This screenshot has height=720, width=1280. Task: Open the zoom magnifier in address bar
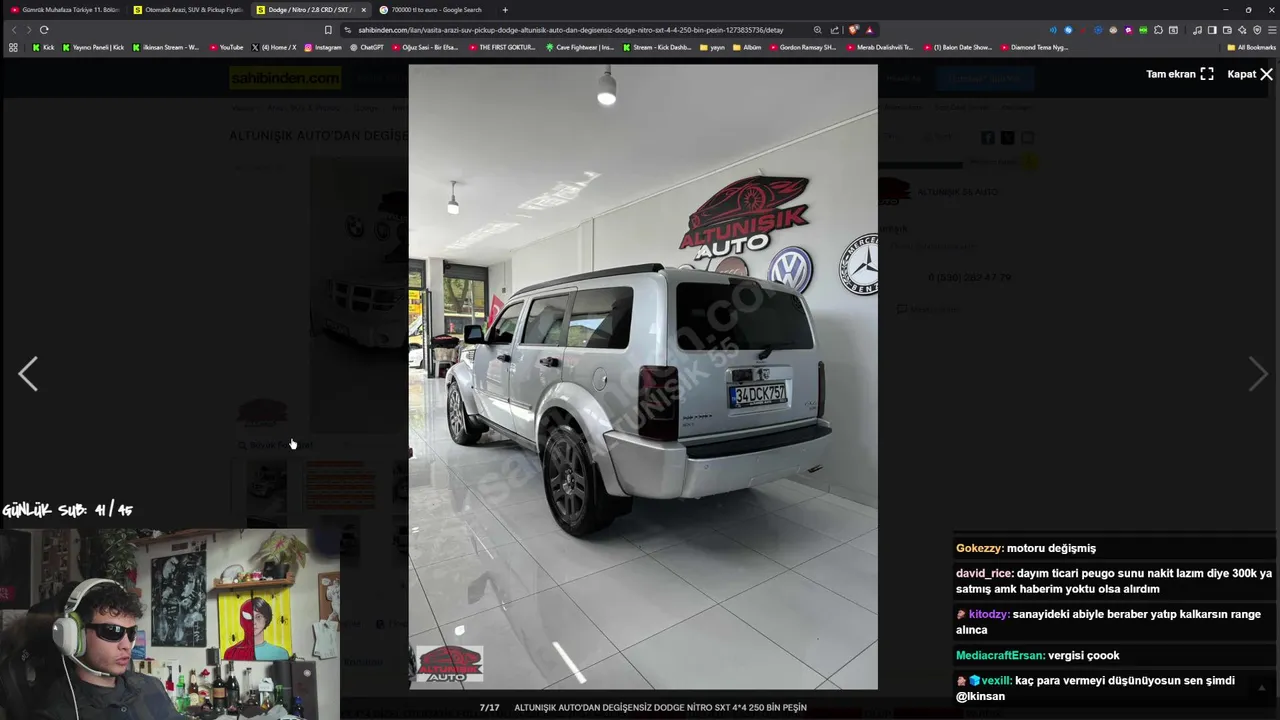click(x=818, y=30)
